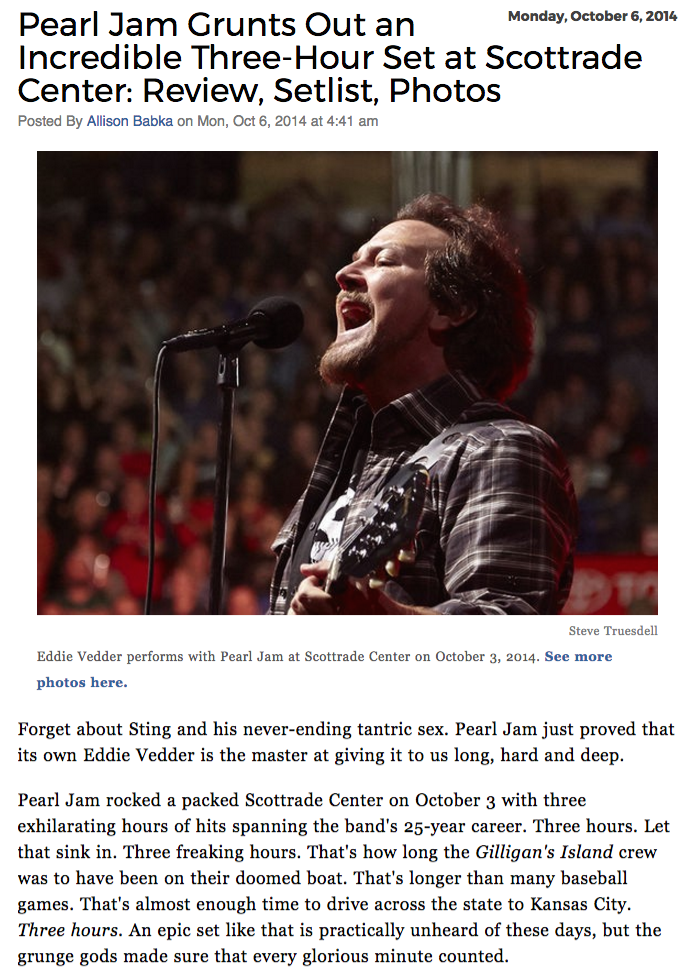Click the italic 'Gilligan's Island' text
This screenshot has width=694, height=979.
[x=544, y=852]
